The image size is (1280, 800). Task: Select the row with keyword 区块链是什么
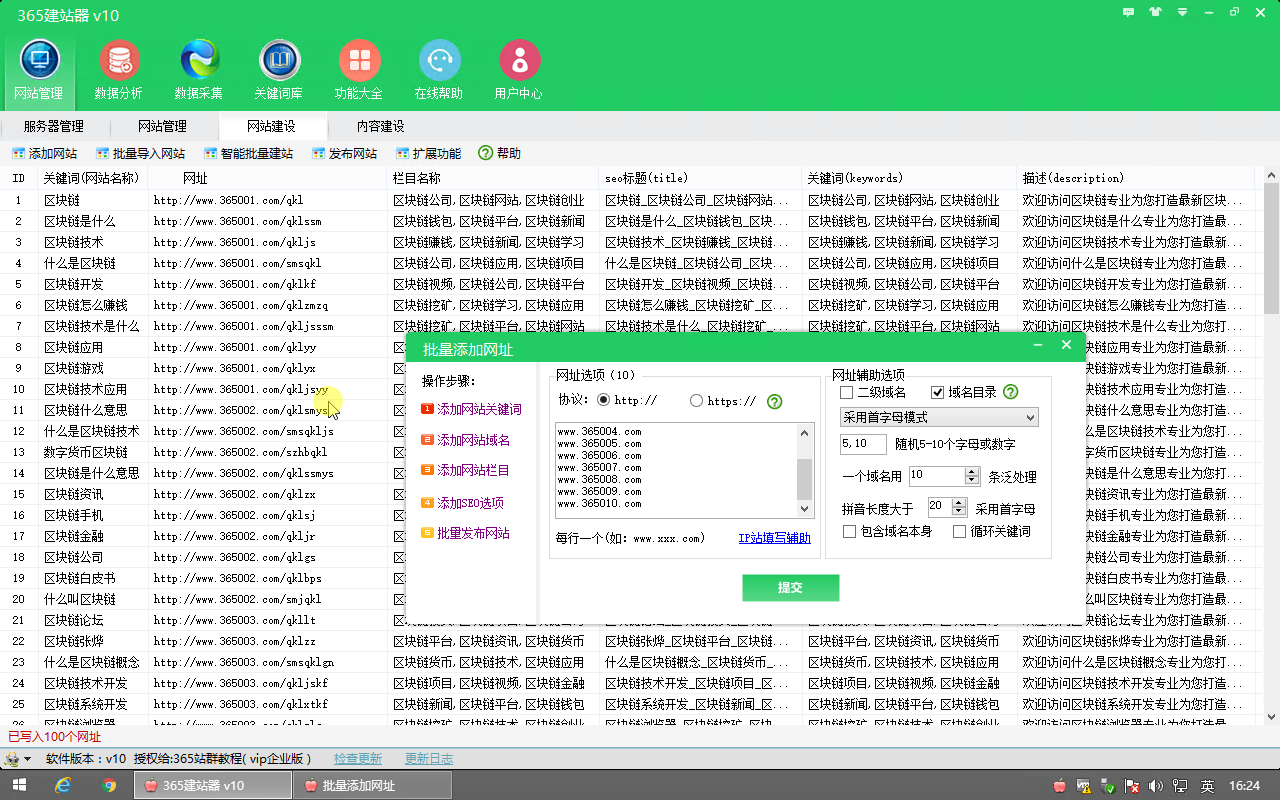(x=632, y=221)
